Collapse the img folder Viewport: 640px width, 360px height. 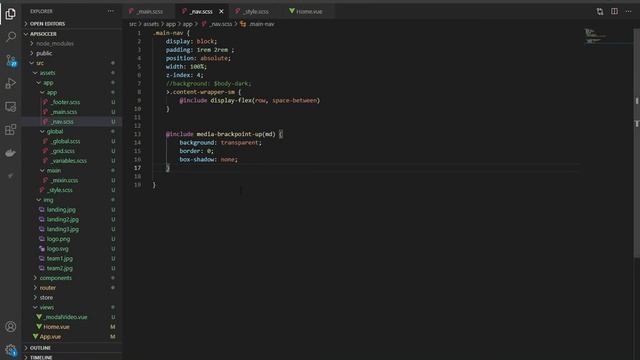click(48, 200)
